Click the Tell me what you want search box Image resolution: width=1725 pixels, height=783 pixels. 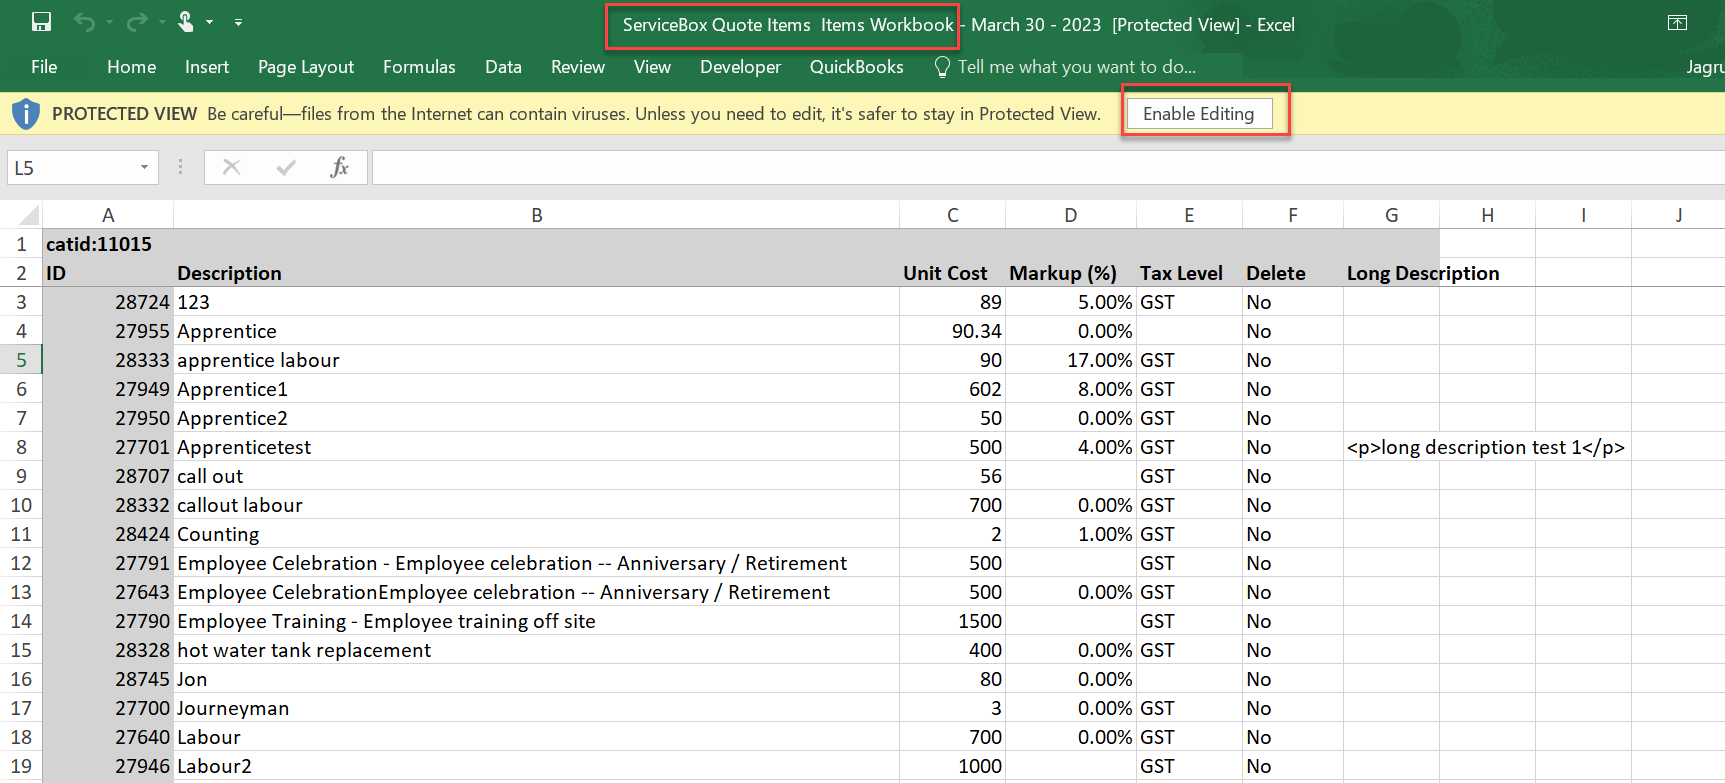1075,67
